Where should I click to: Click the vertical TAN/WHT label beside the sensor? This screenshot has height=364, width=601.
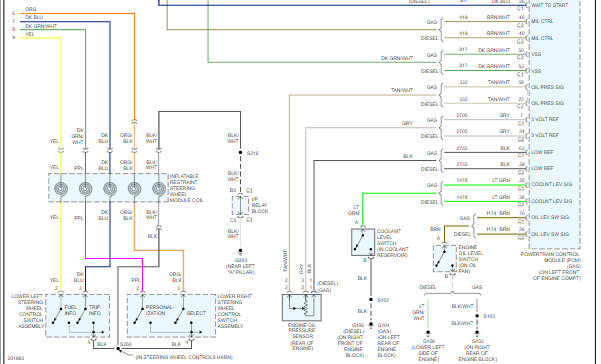coord(286,261)
